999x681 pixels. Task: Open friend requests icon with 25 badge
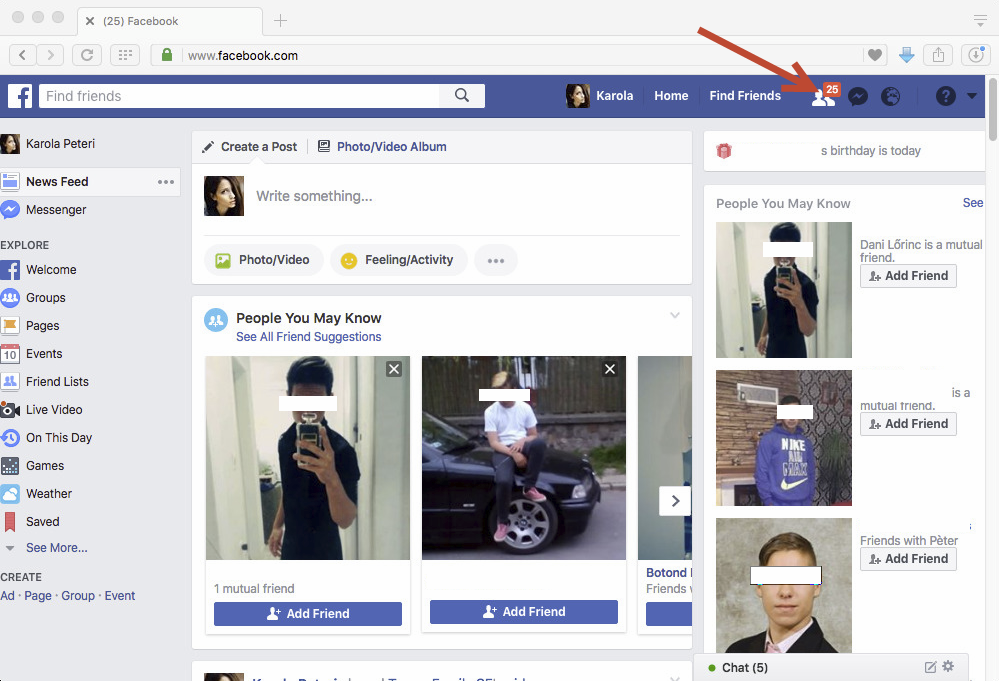(824, 96)
